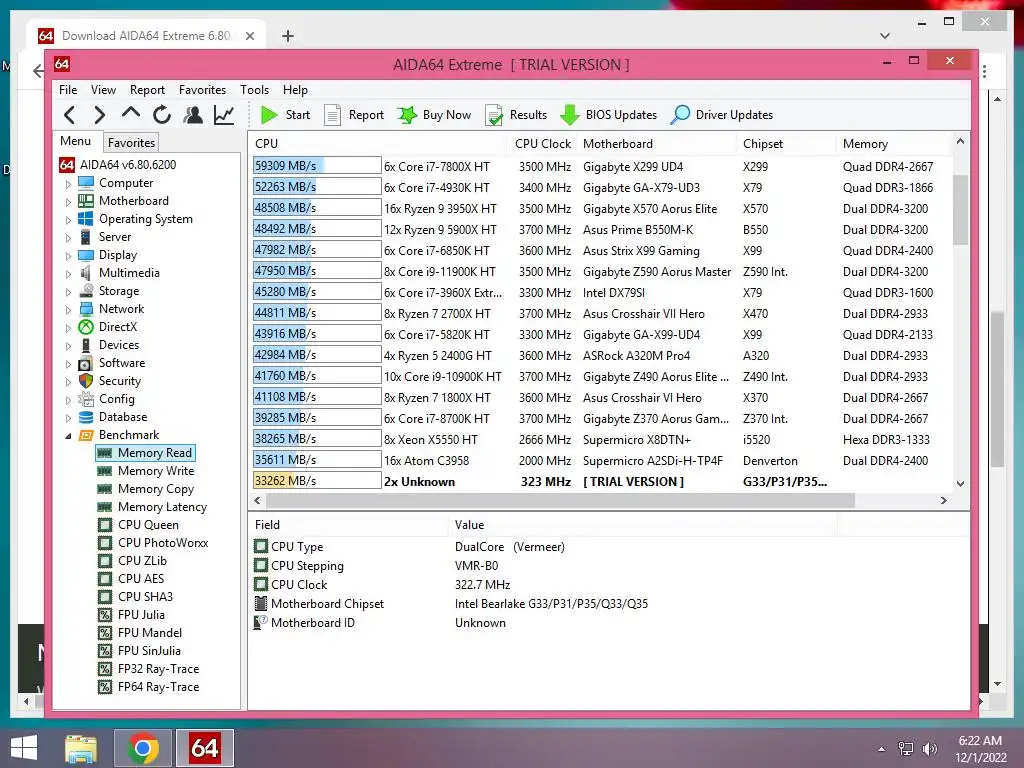Screen dimensions: 1024x768
Task: Open the Favorites menu in menu bar
Action: click(202, 89)
